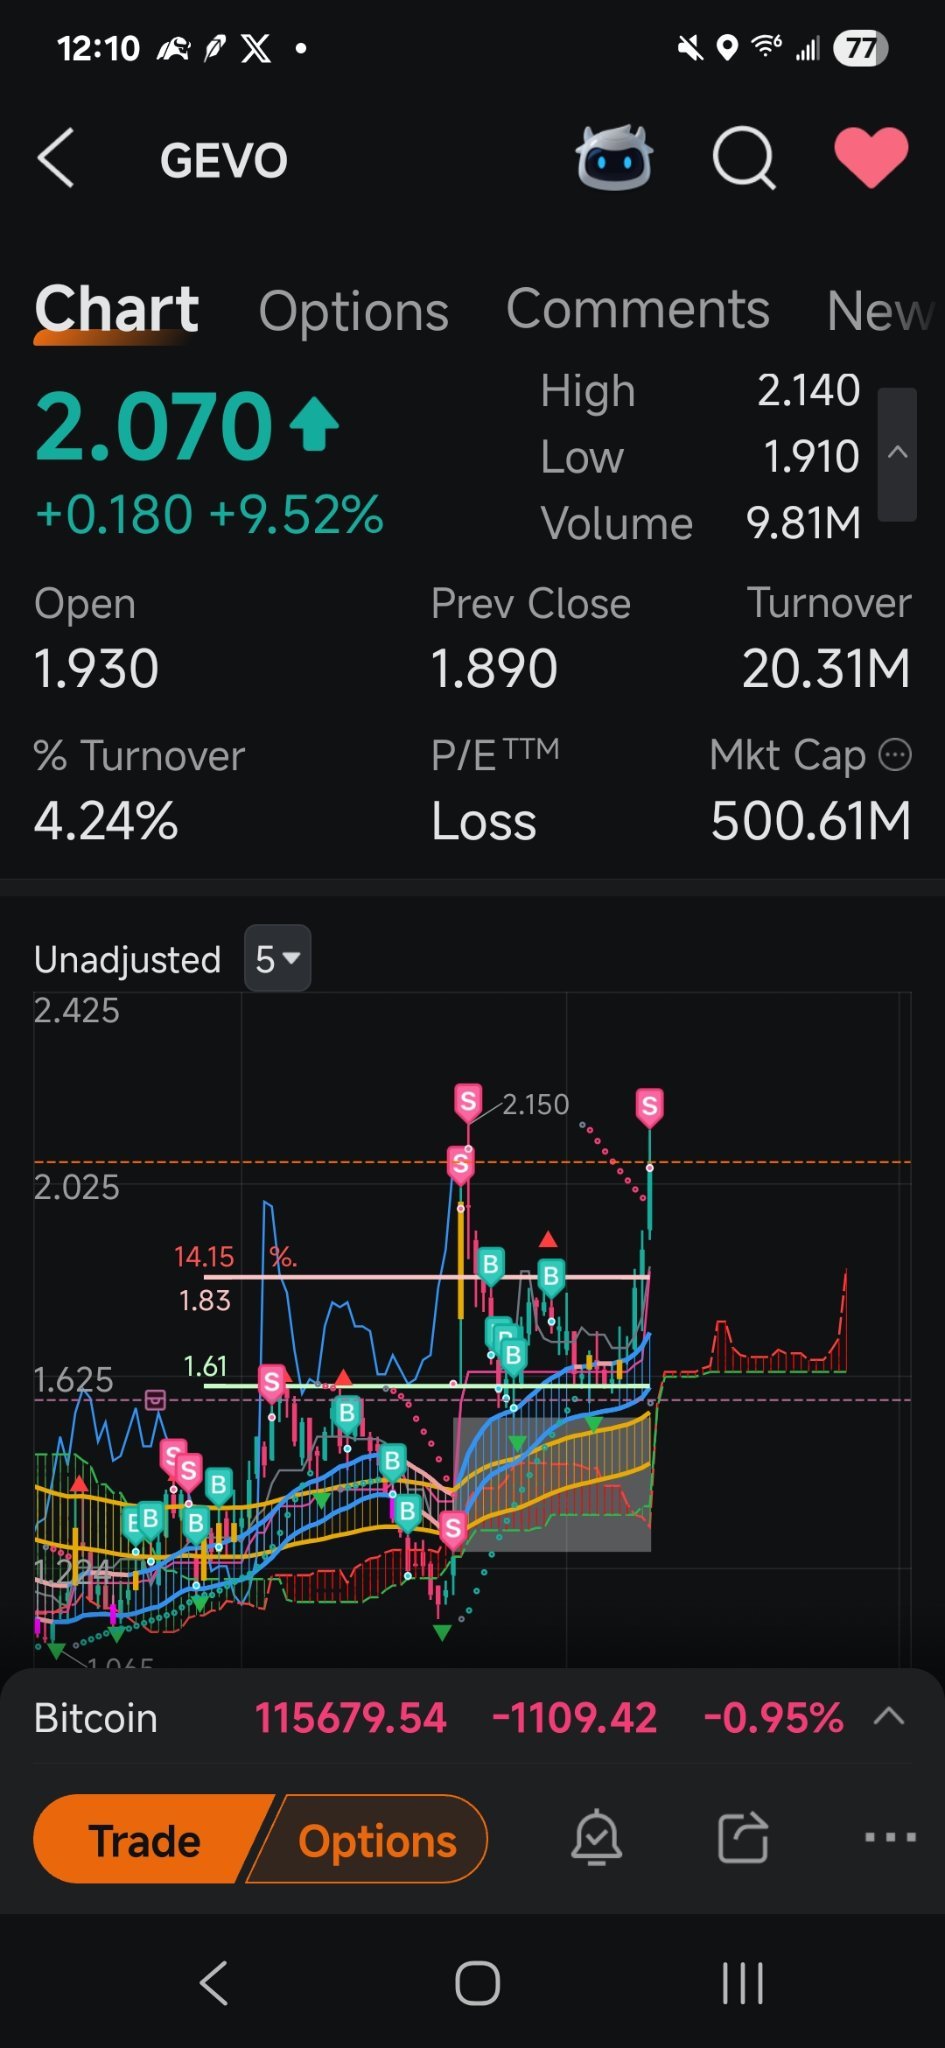Expand the Bitcoin ticker bar chevron
The image size is (945, 2048).
click(889, 1718)
